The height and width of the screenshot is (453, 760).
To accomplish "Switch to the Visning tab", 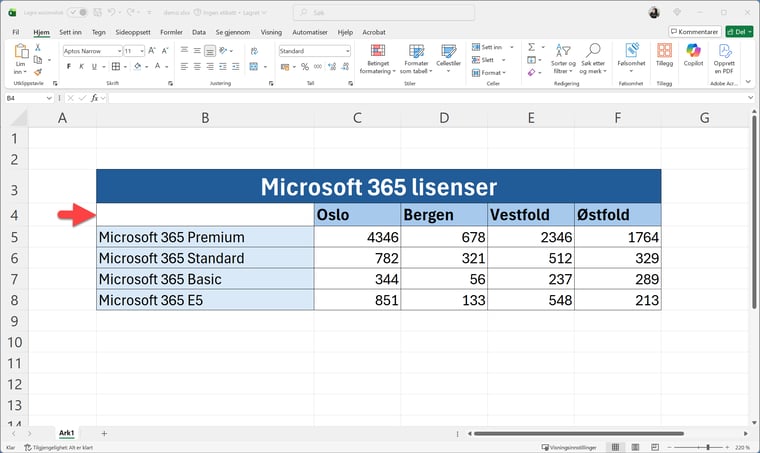I will click(x=271, y=32).
